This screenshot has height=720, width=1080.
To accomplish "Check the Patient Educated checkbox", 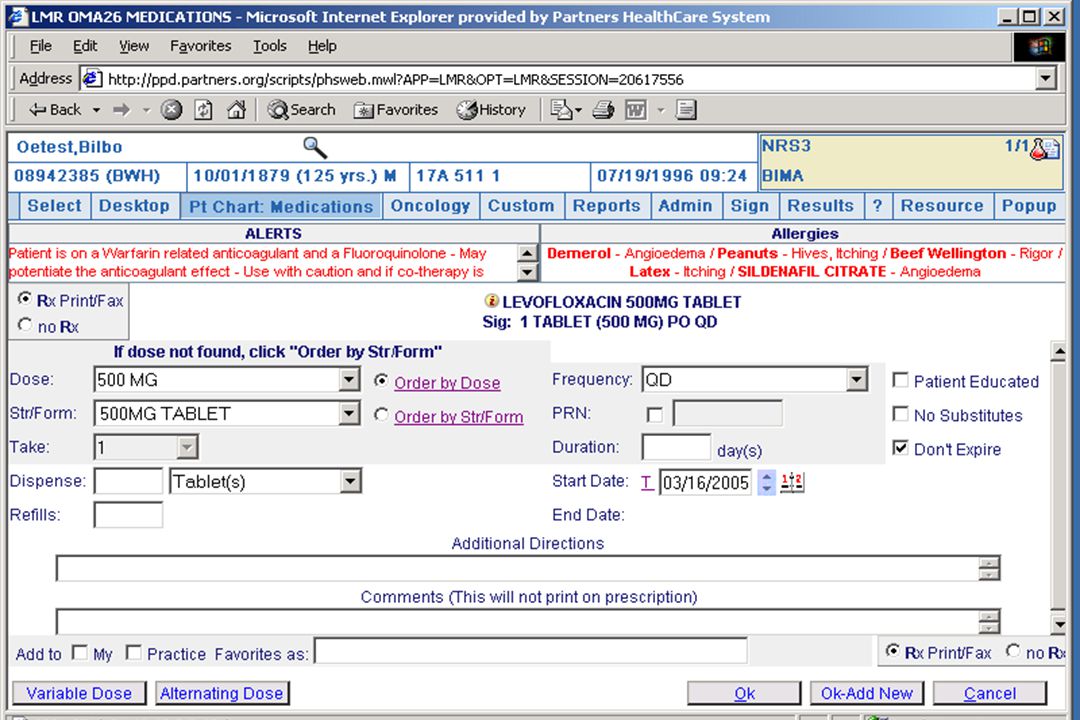I will click(x=900, y=380).
